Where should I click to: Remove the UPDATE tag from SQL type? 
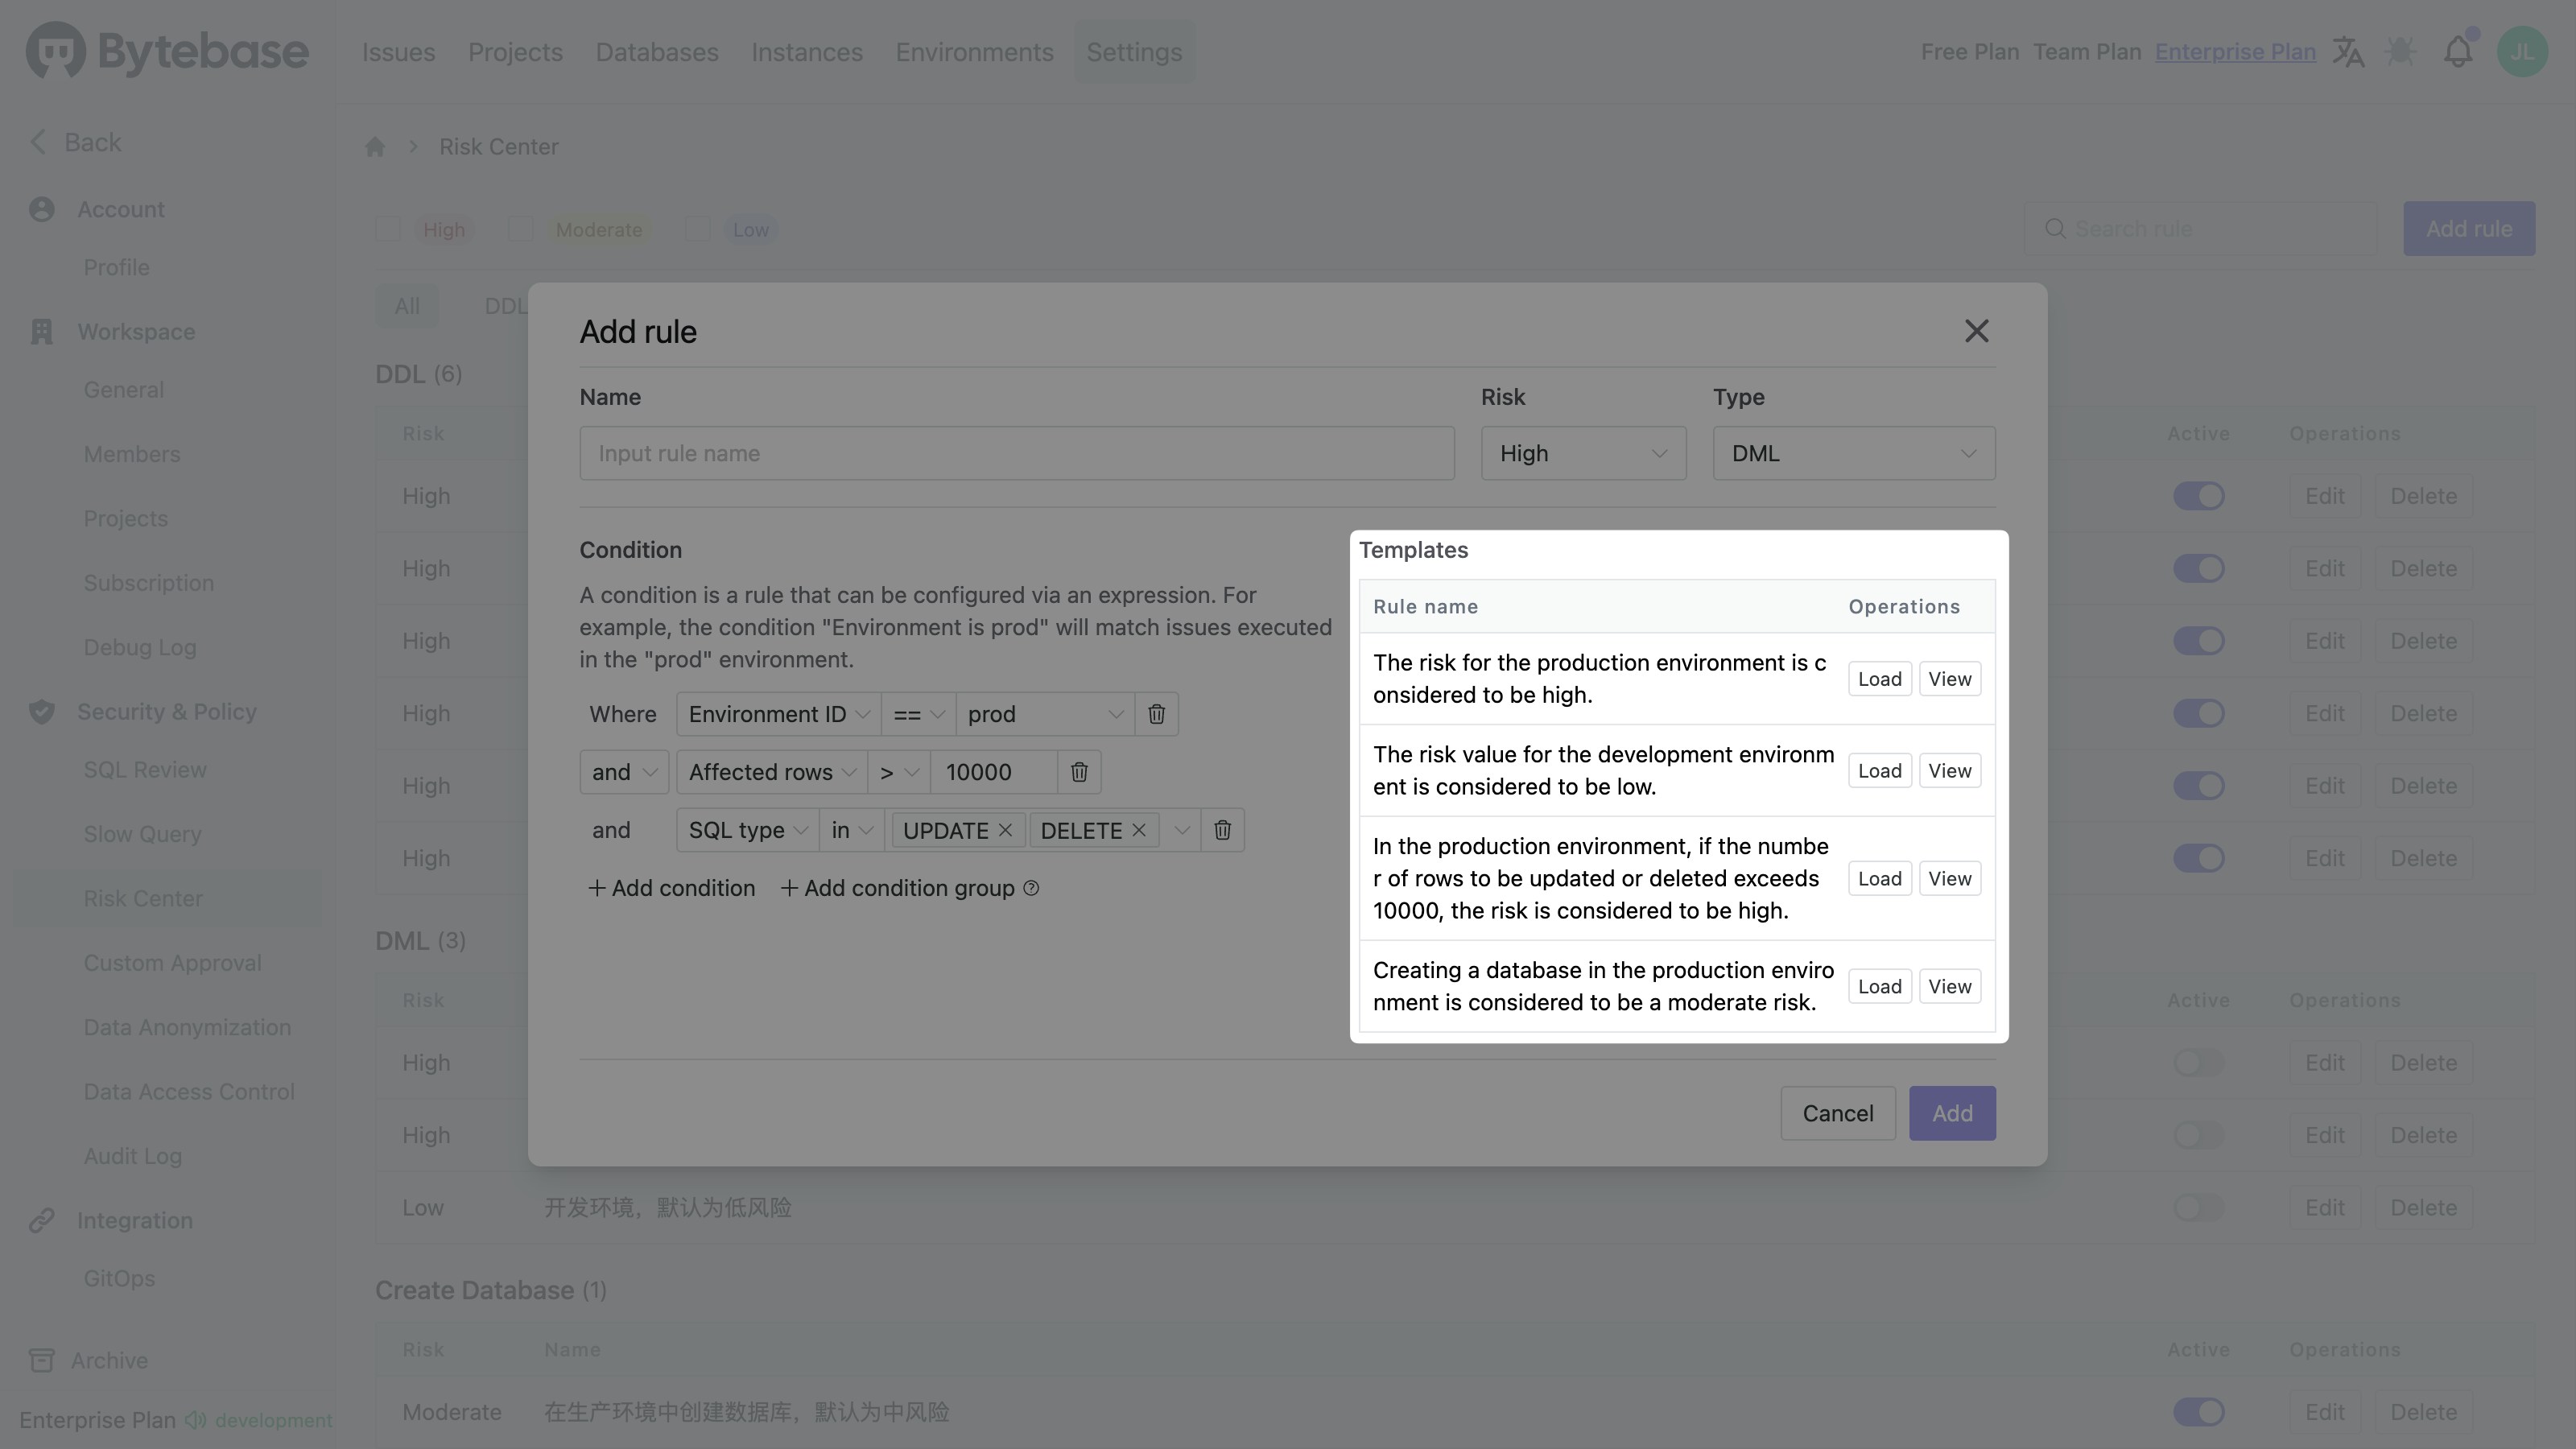1005,830
